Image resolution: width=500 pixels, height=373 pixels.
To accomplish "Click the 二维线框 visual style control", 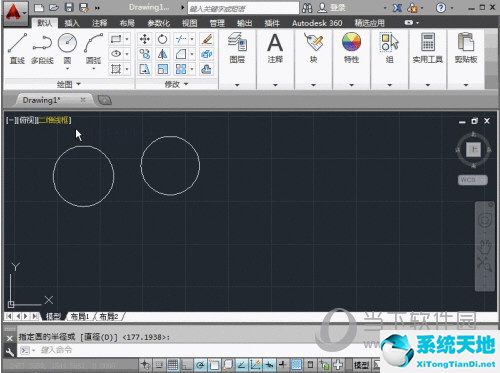I will pos(54,120).
